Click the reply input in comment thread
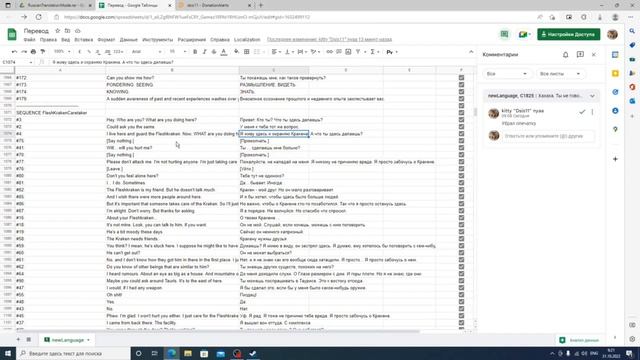The width and height of the screenshot is (640, 360). (x=548, y=136)
